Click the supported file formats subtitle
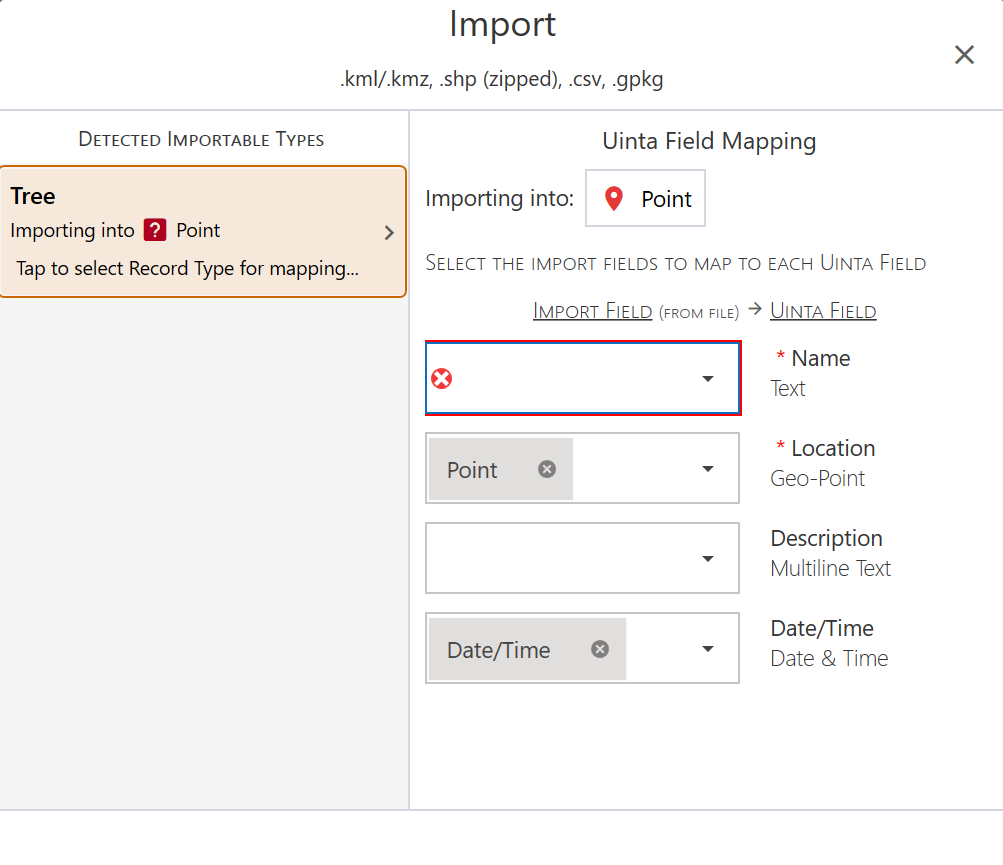 [502, 79]
